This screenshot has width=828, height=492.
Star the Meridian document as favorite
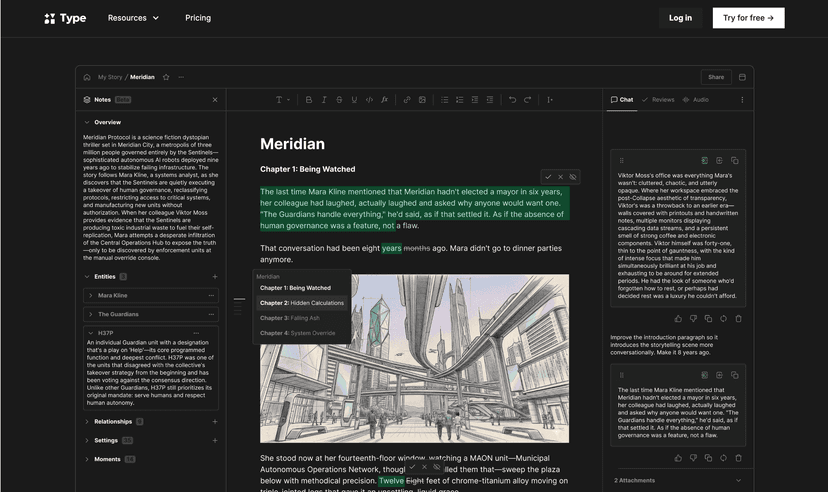(166, 77)
